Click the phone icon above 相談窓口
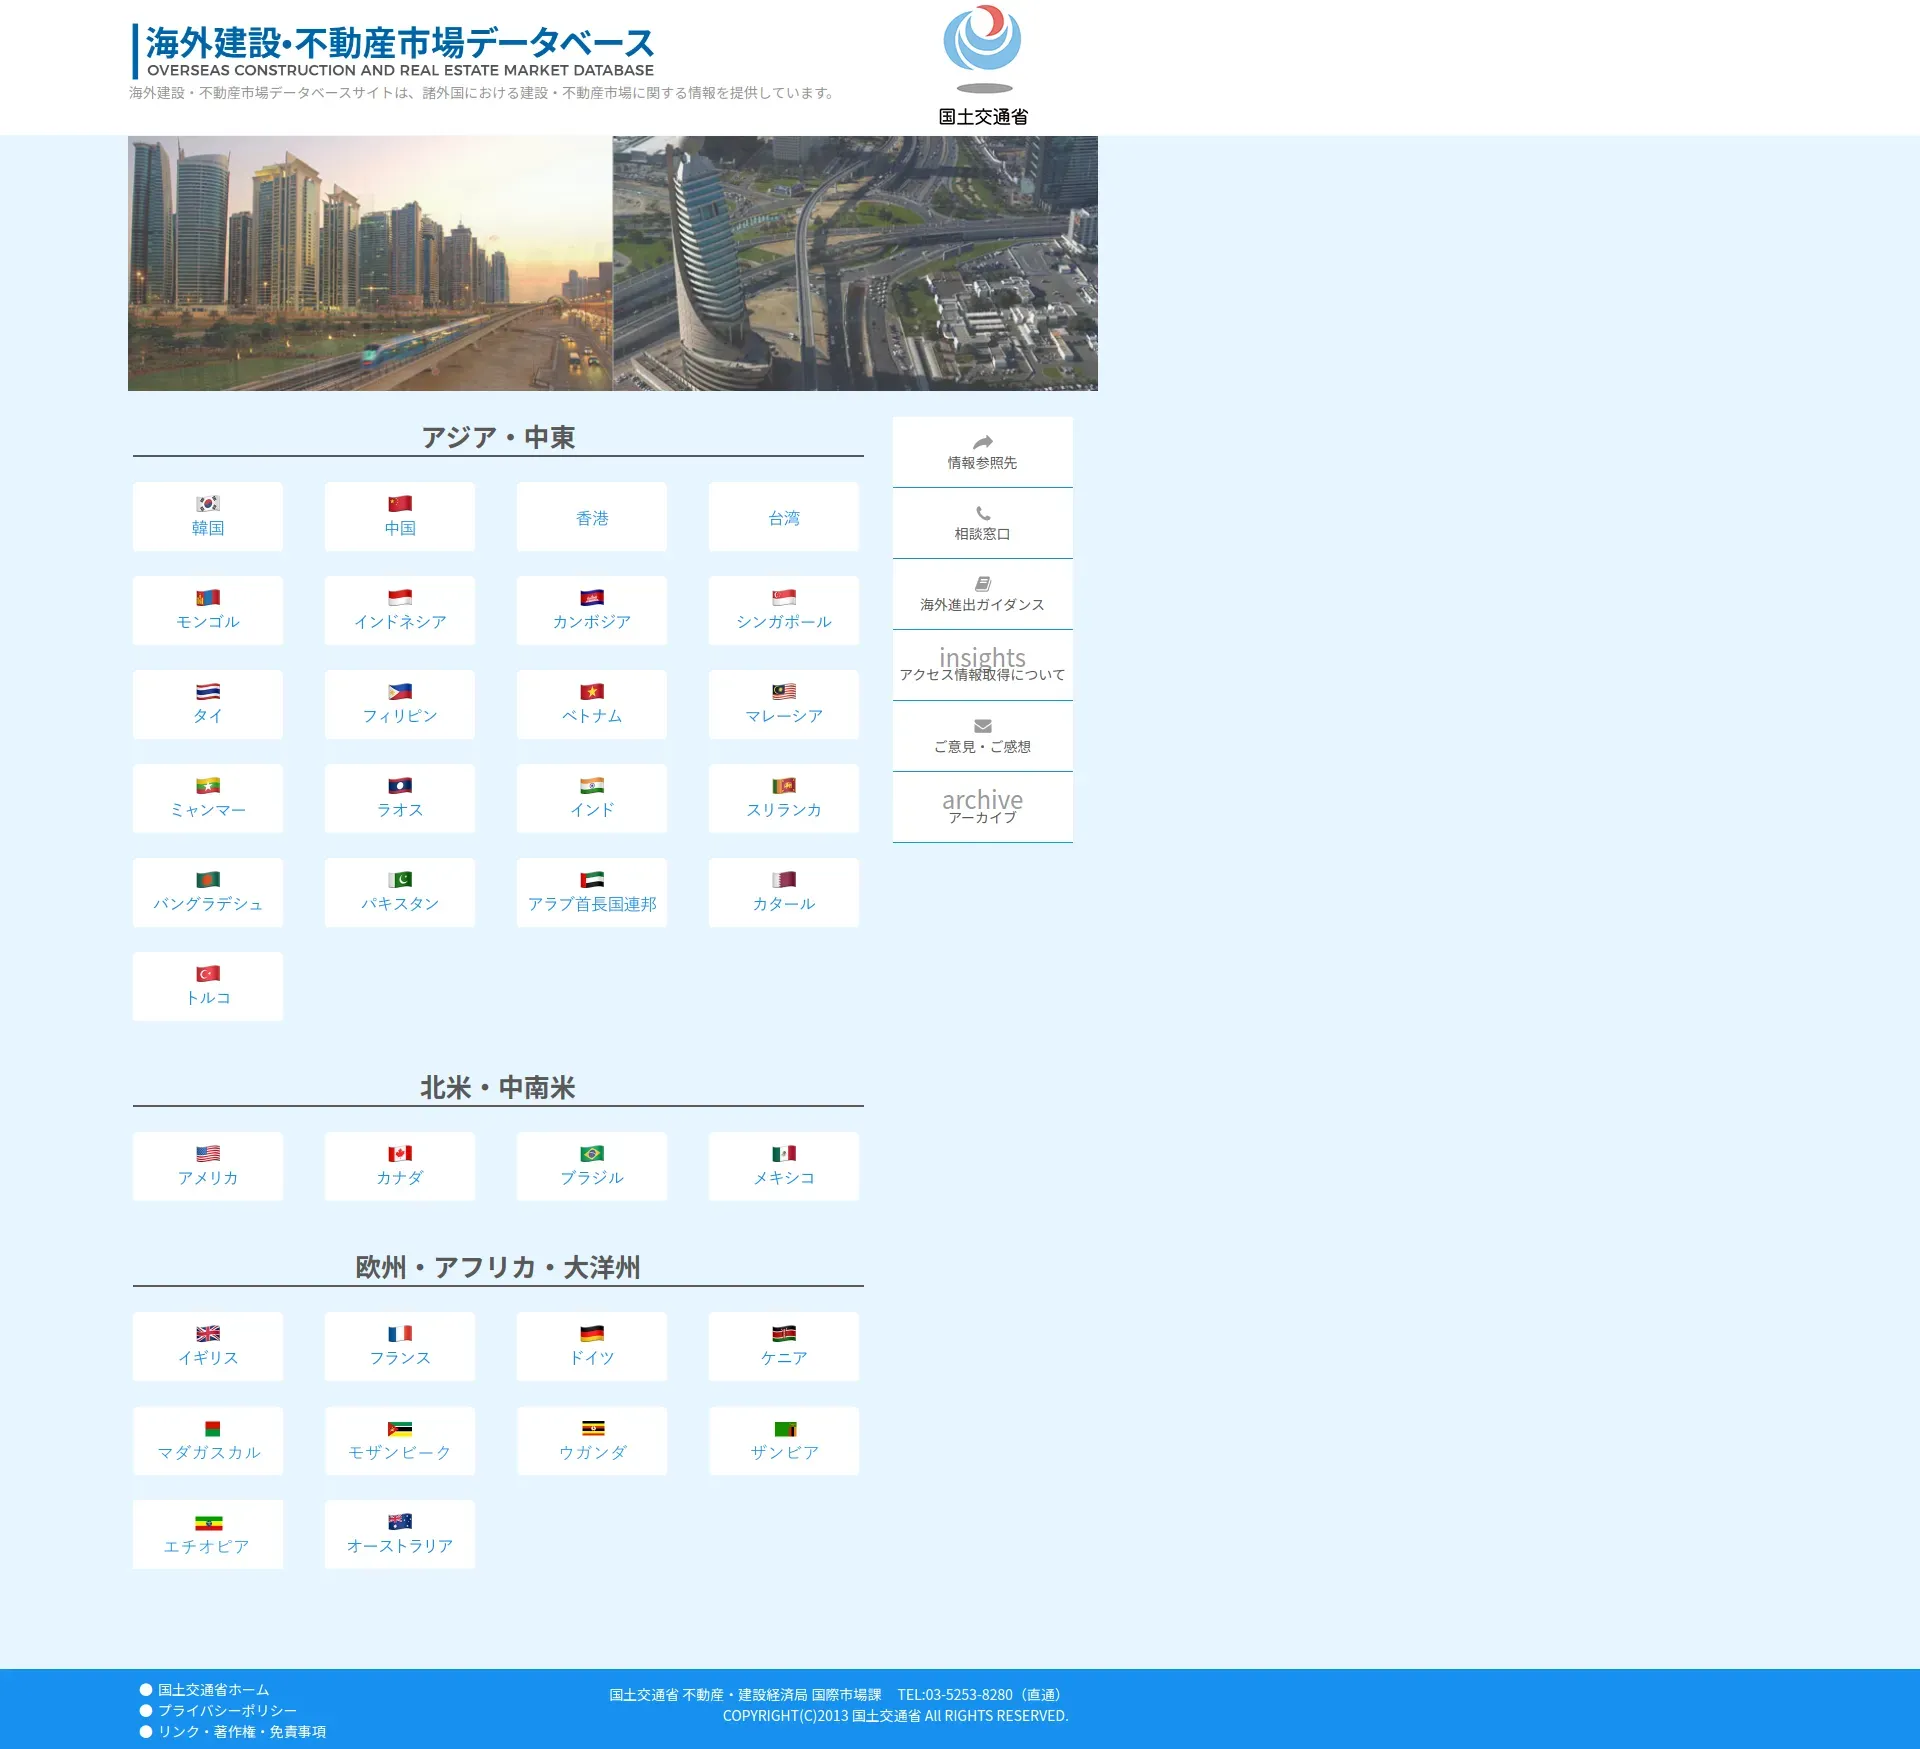This screenshot has width=1920, height=1749. pos(983,513)
